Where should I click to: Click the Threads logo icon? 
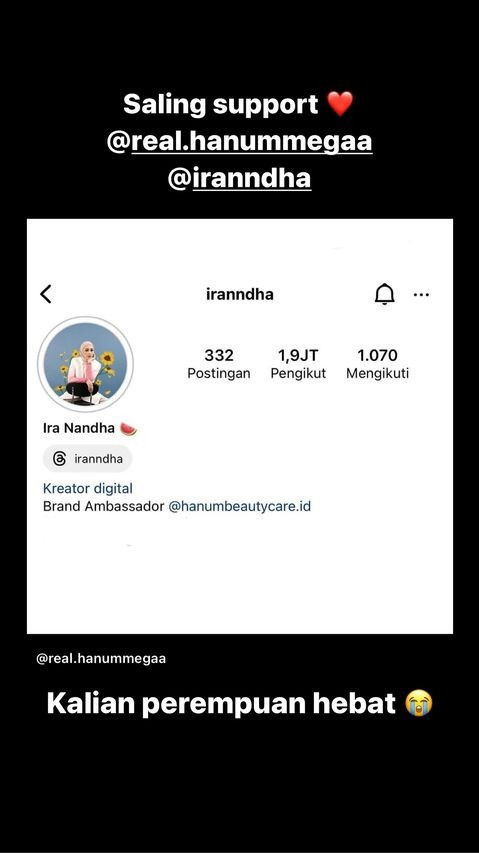point(59,459)
